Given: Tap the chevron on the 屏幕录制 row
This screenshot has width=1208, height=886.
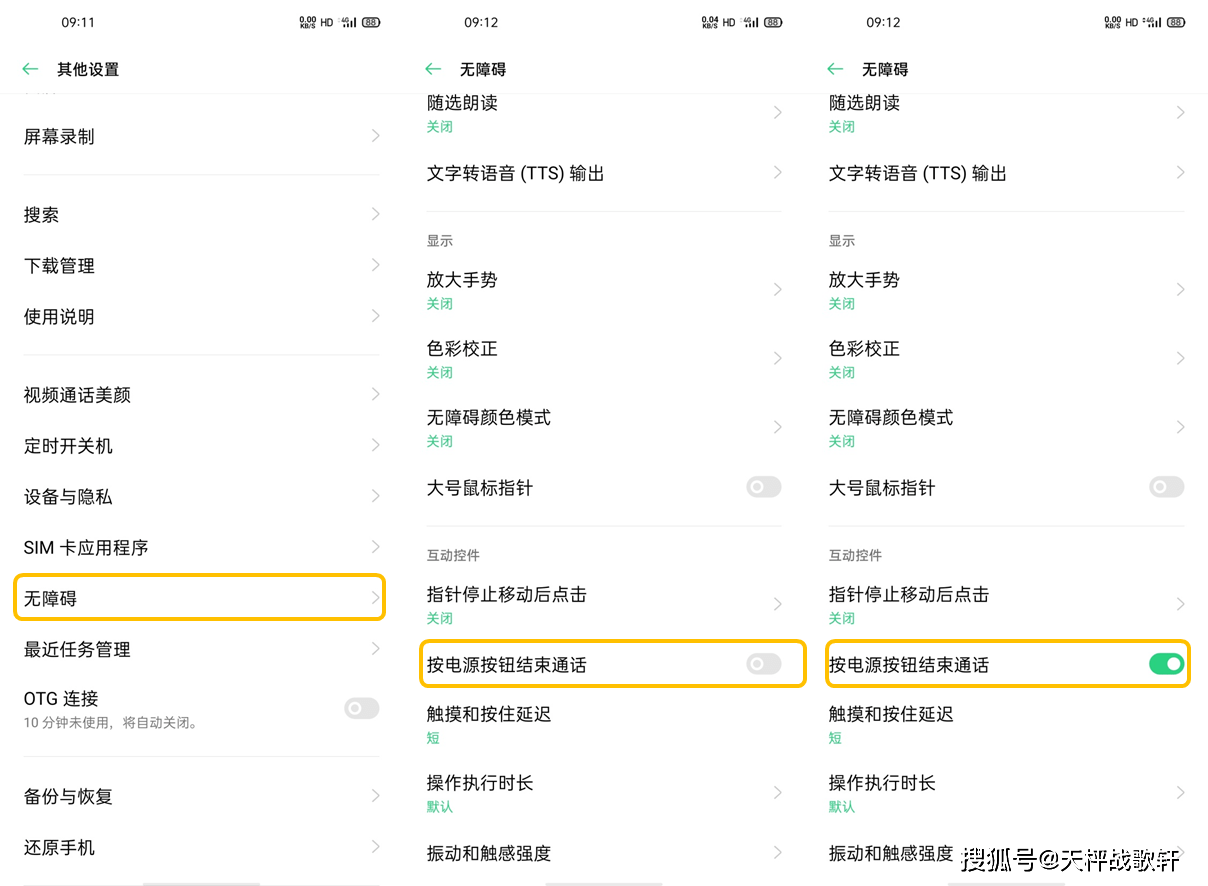Looking at the screenshot, I should (375, 135).
